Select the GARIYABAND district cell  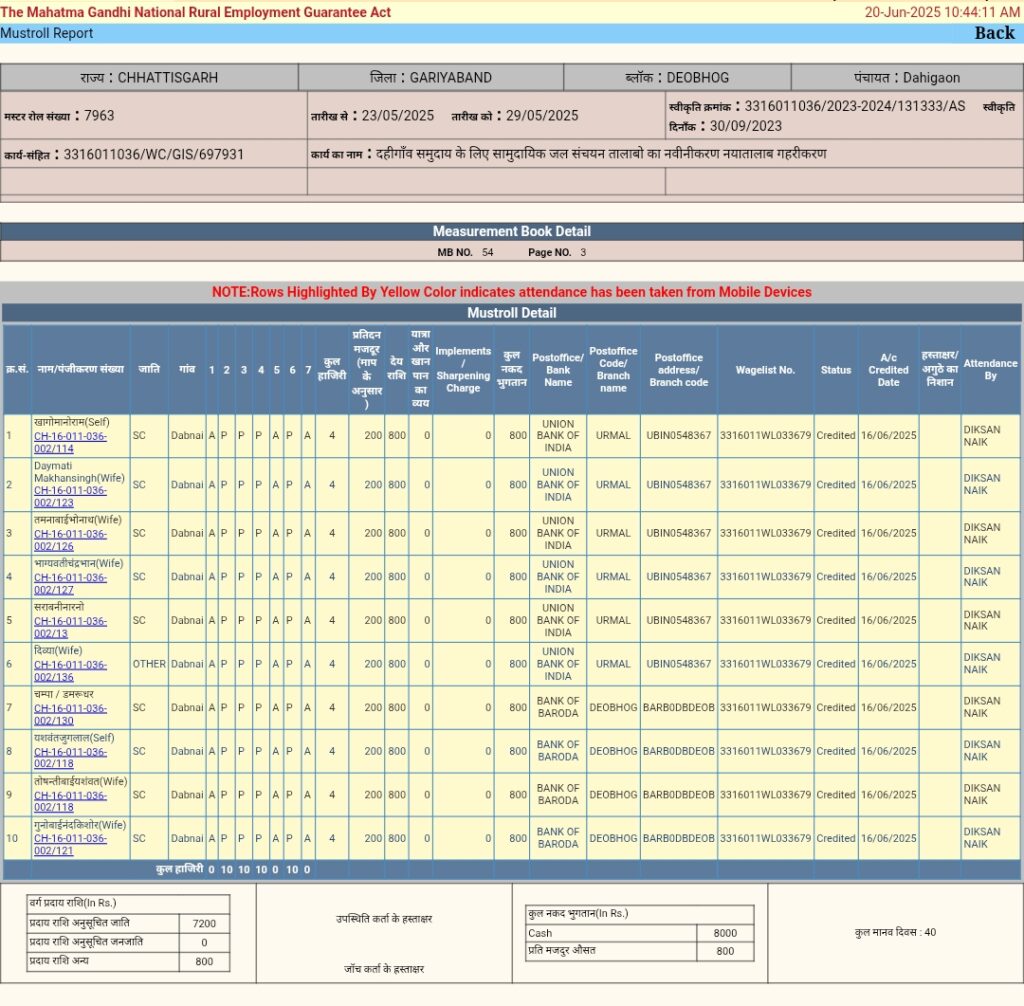431,77
